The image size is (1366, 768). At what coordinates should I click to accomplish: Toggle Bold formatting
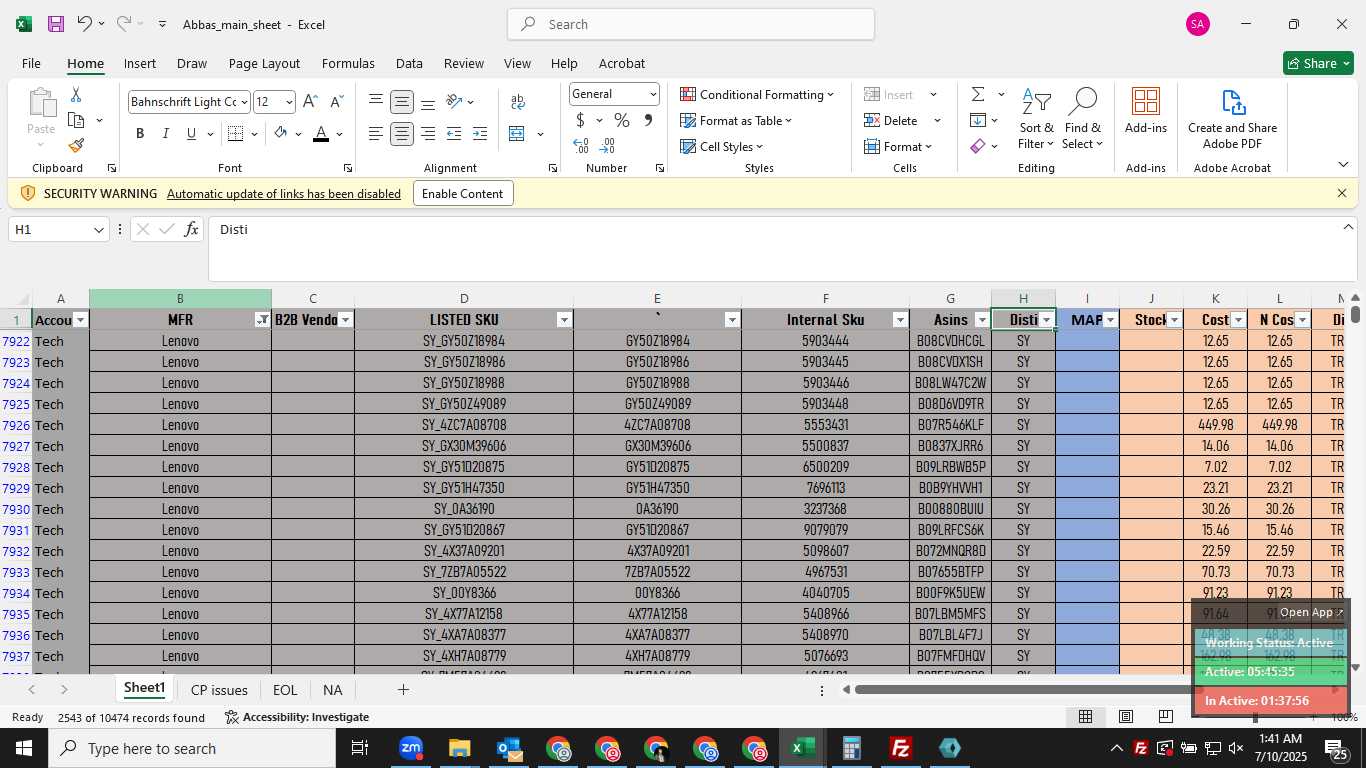tap(140, 134)
